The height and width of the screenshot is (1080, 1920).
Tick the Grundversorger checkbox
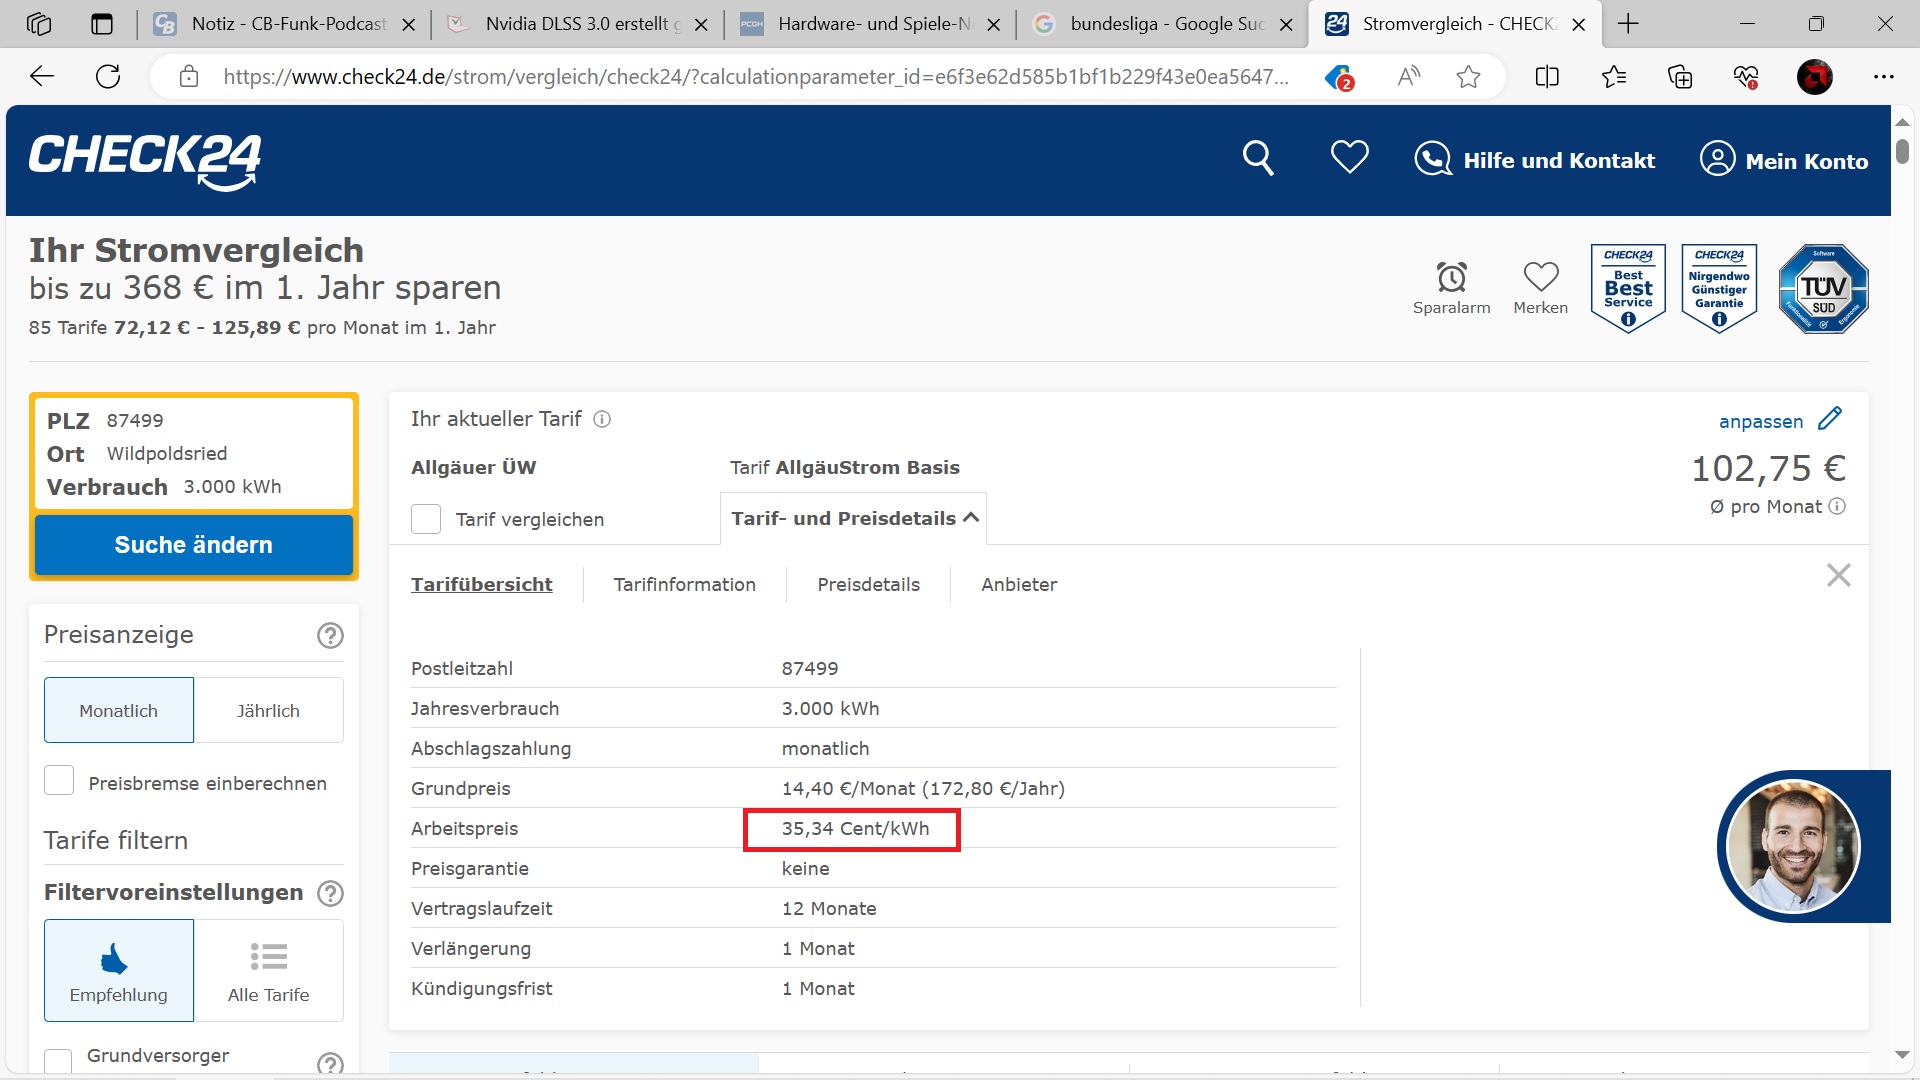coord(58,1061)
